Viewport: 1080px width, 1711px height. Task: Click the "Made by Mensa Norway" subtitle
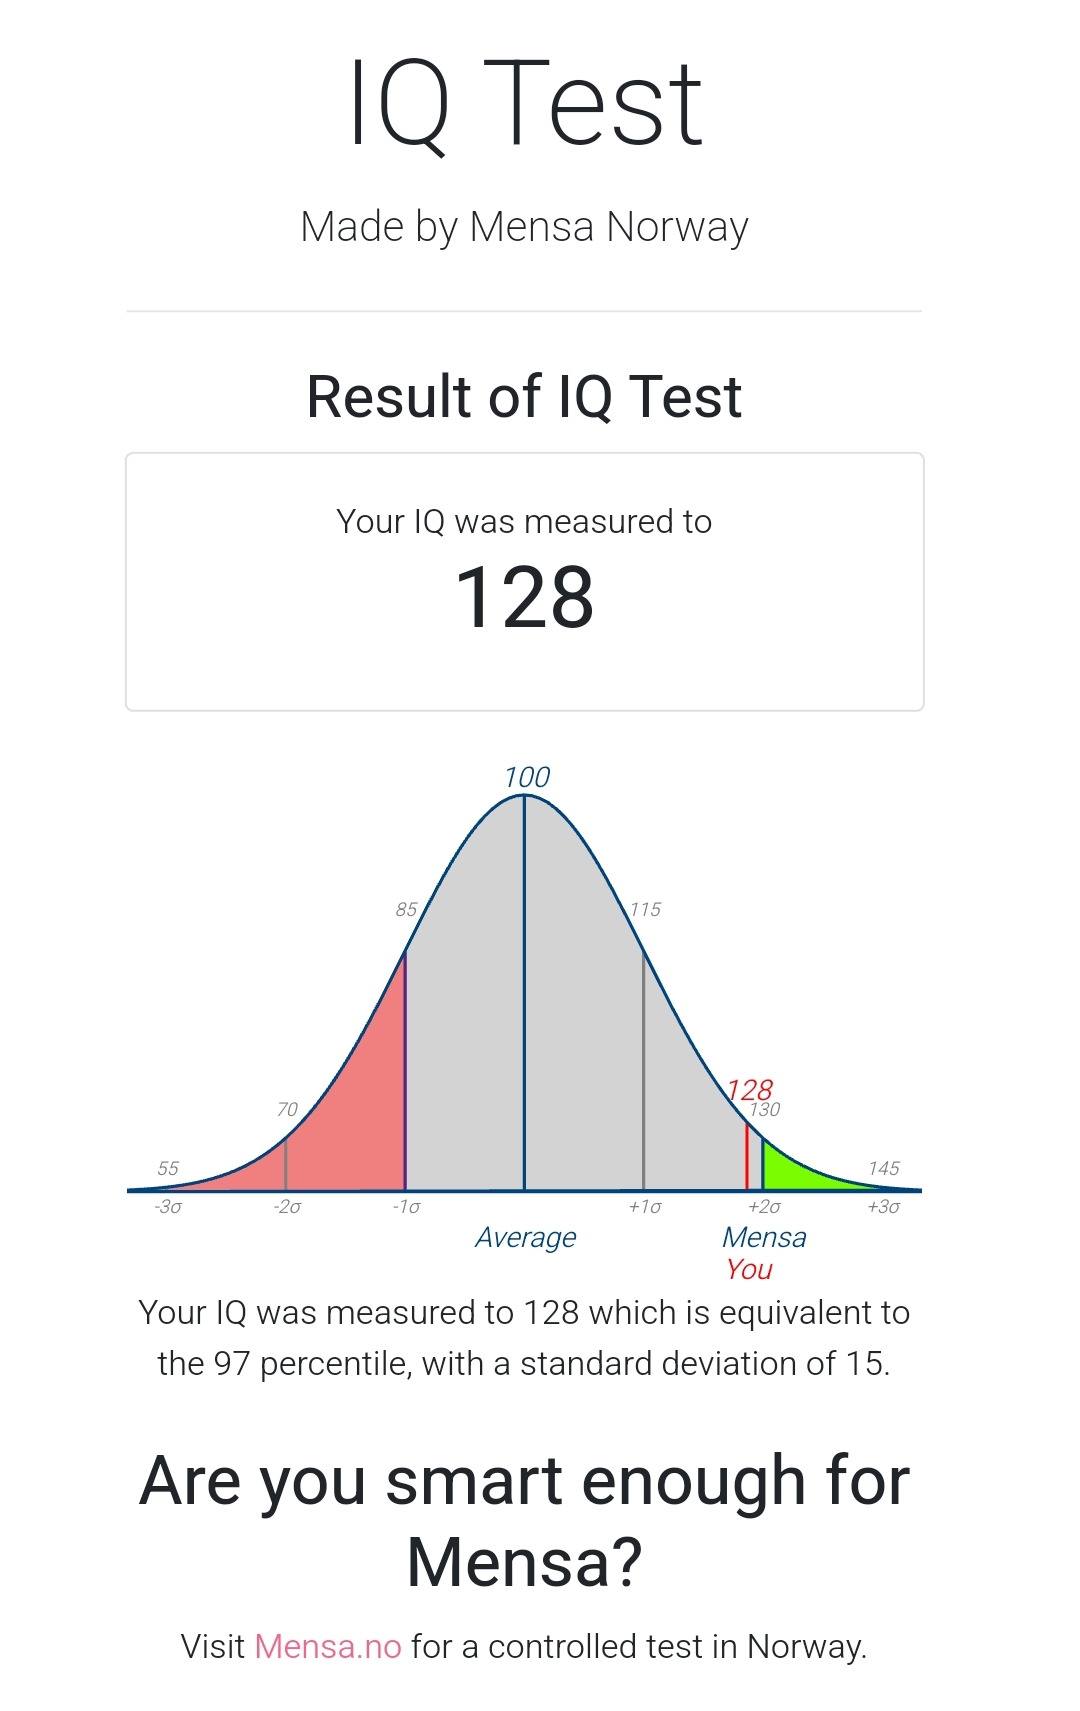coord(524,227)
